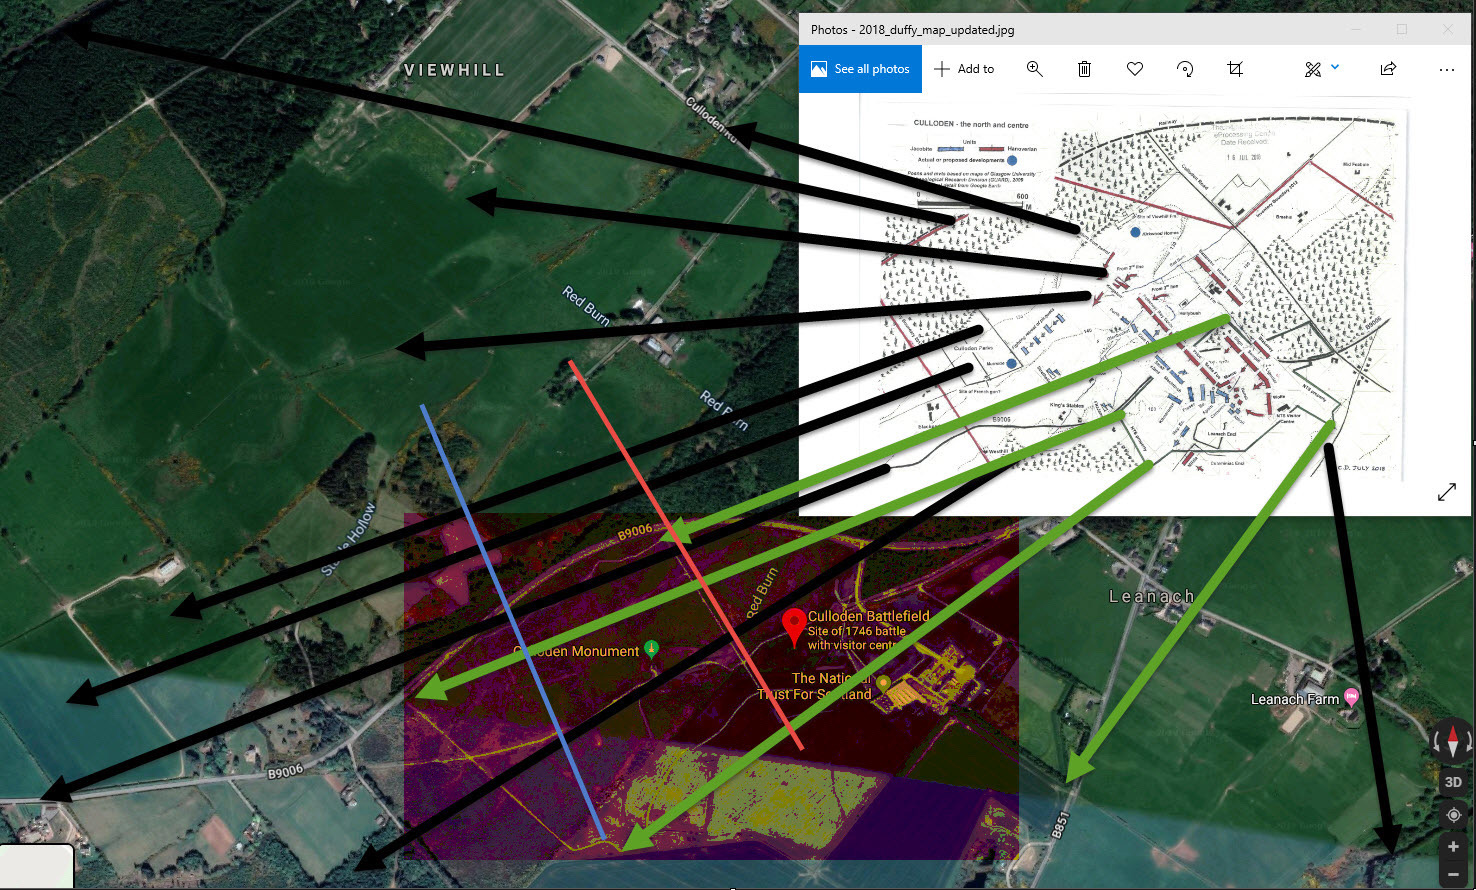Image resolution: width=1476 pixels, height=890 pixels.
Task: Click the zoom magnifier icon in Photos
Action: tap(1035, 69)
